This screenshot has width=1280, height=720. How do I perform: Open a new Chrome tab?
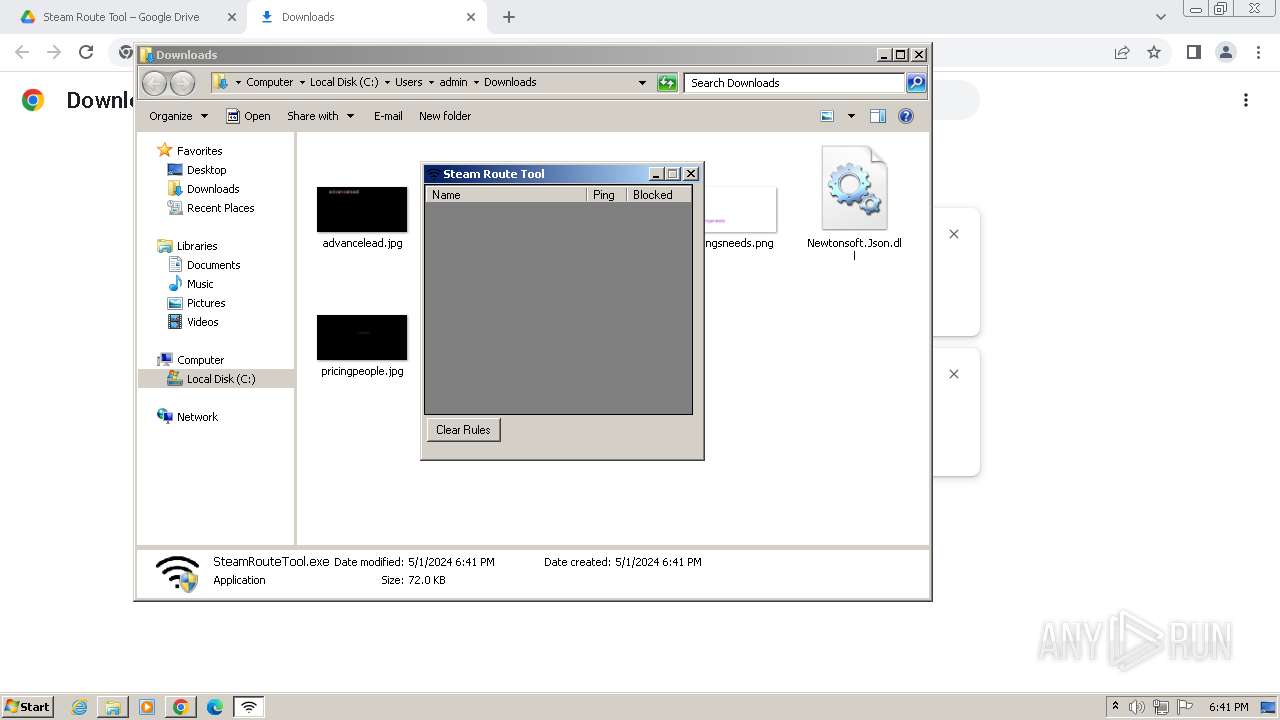pos(509,17)
